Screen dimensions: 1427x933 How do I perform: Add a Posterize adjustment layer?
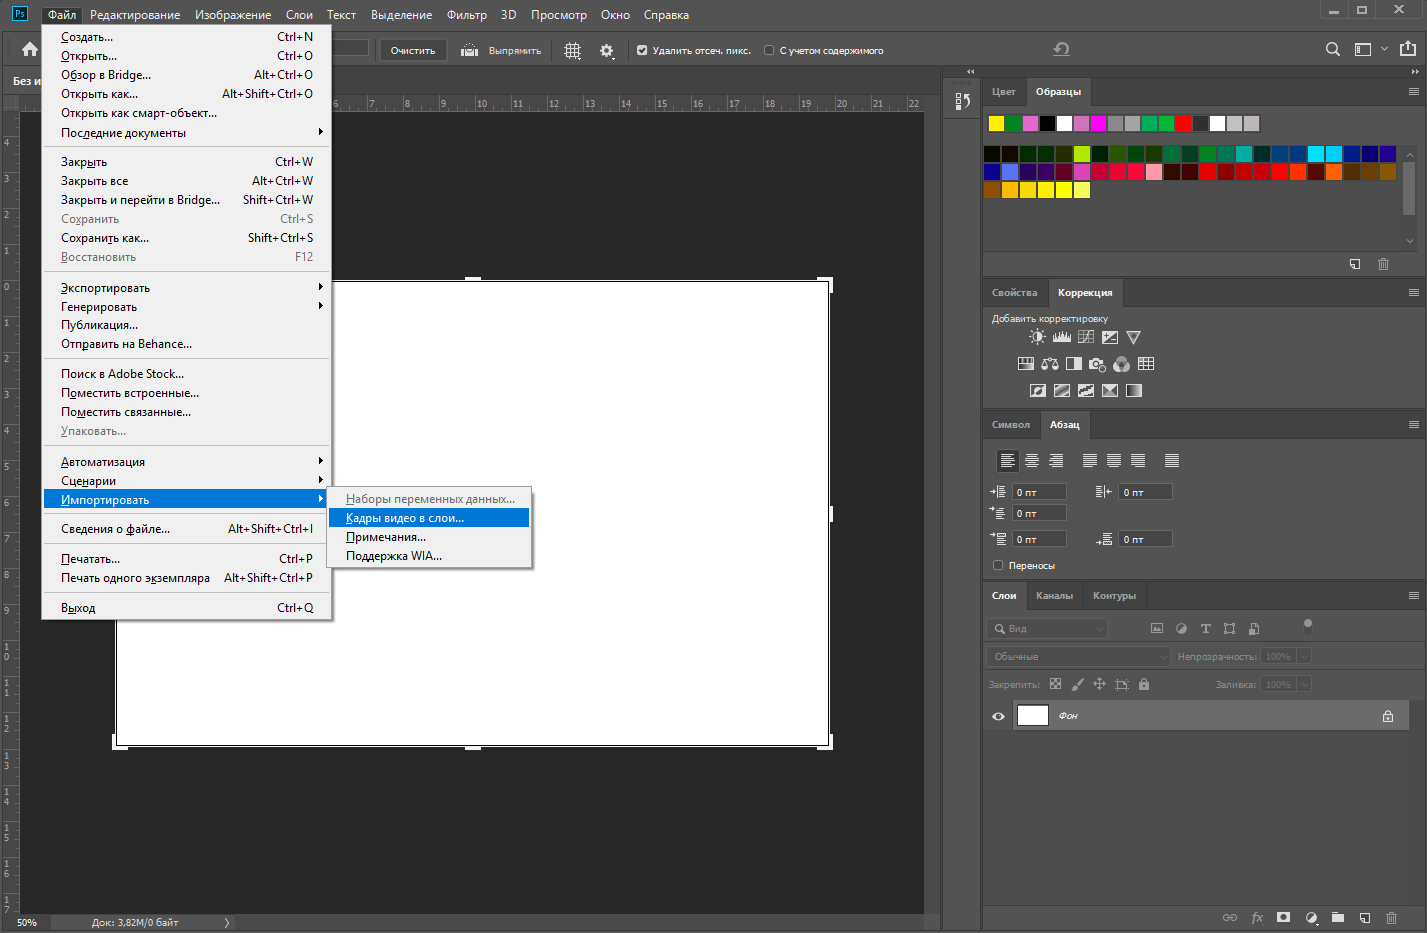1062,390
